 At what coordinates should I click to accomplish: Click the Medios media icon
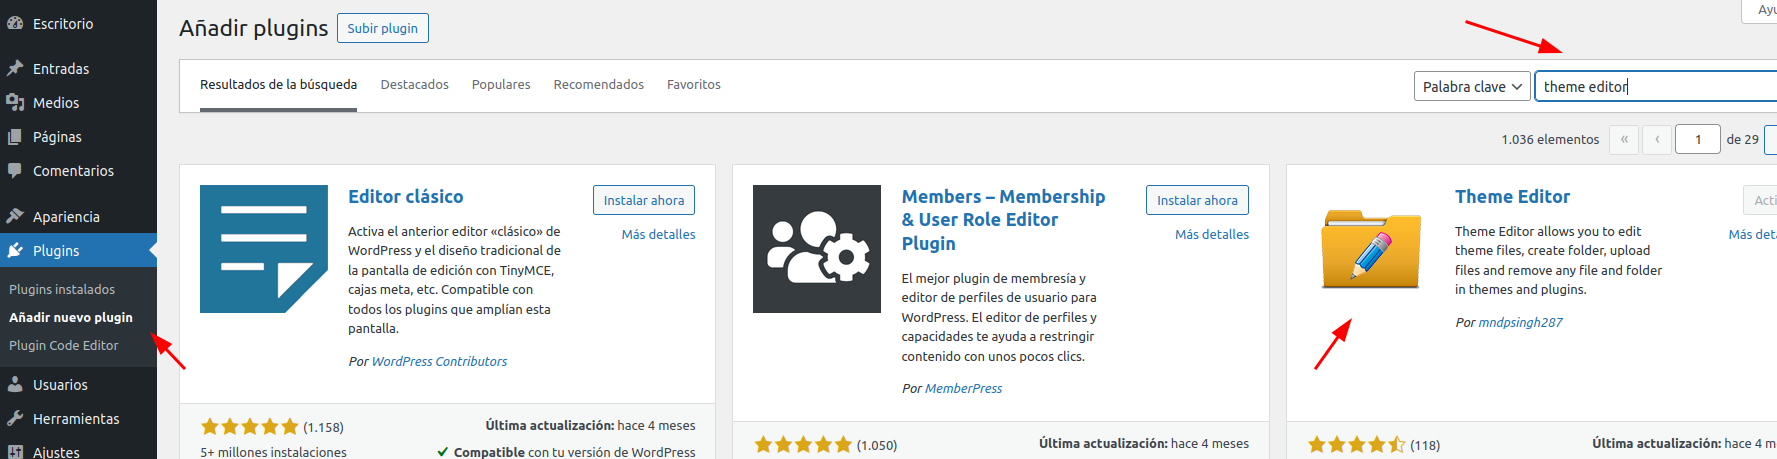pyautogui.click(x=15, y=102)
